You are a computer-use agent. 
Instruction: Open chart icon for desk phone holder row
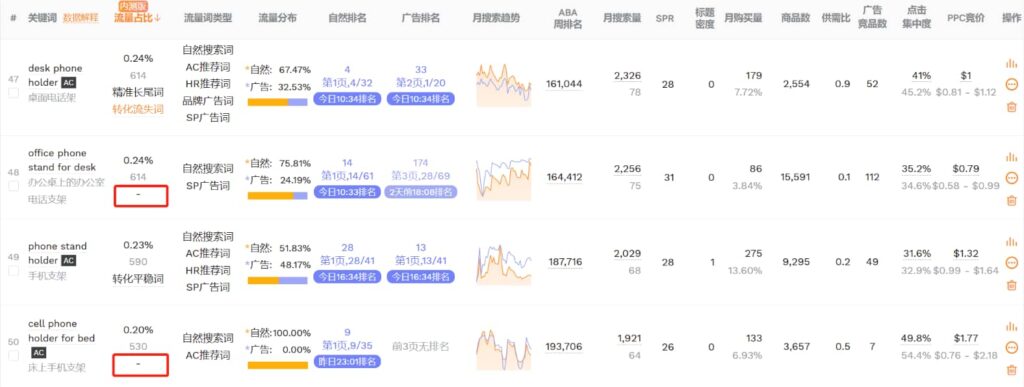(x=1012, y=63)
